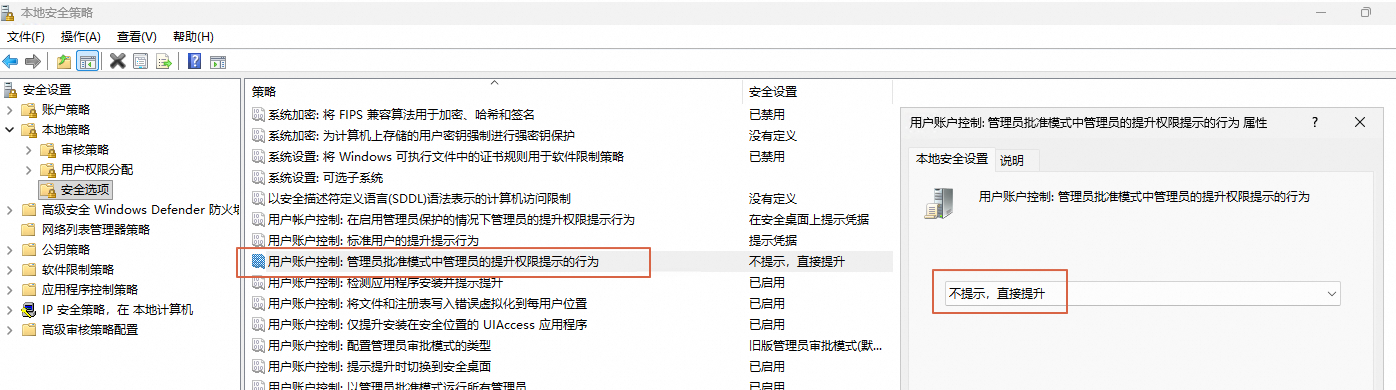Expand the 审核策略 tree node
The width and height of the screenshot is (1396, 390).
click(29, 149)
